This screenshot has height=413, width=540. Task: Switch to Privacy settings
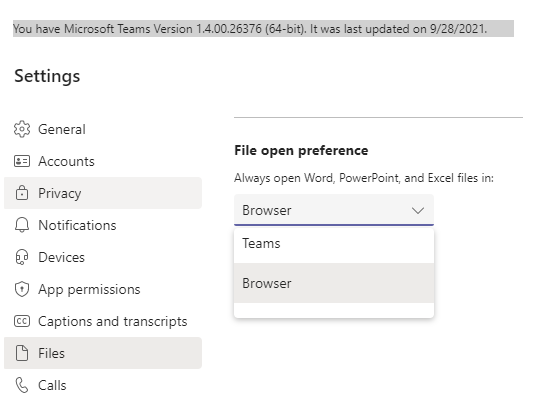103,193
